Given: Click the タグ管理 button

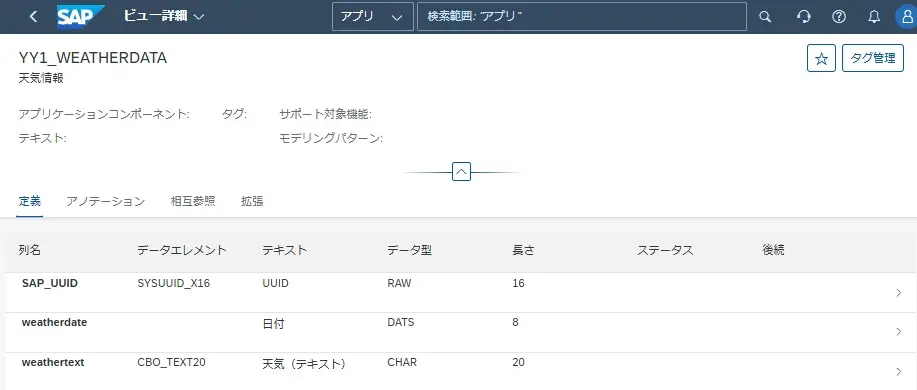Looking at the screenshot, I should 873,58.
